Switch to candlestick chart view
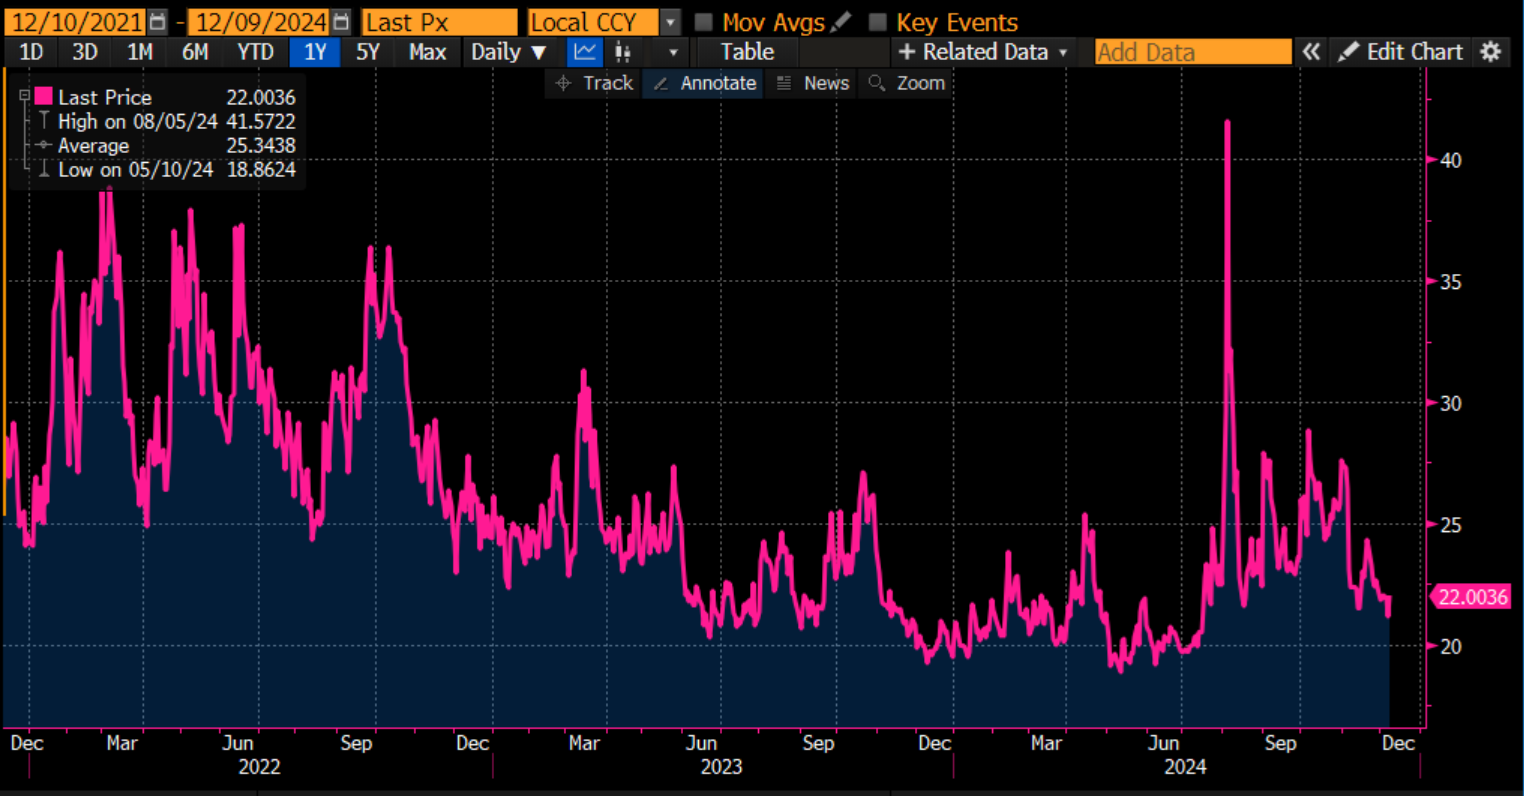The height and width of the screenshot is (796, 1524). pyautogui.click(x=622, y=52)
